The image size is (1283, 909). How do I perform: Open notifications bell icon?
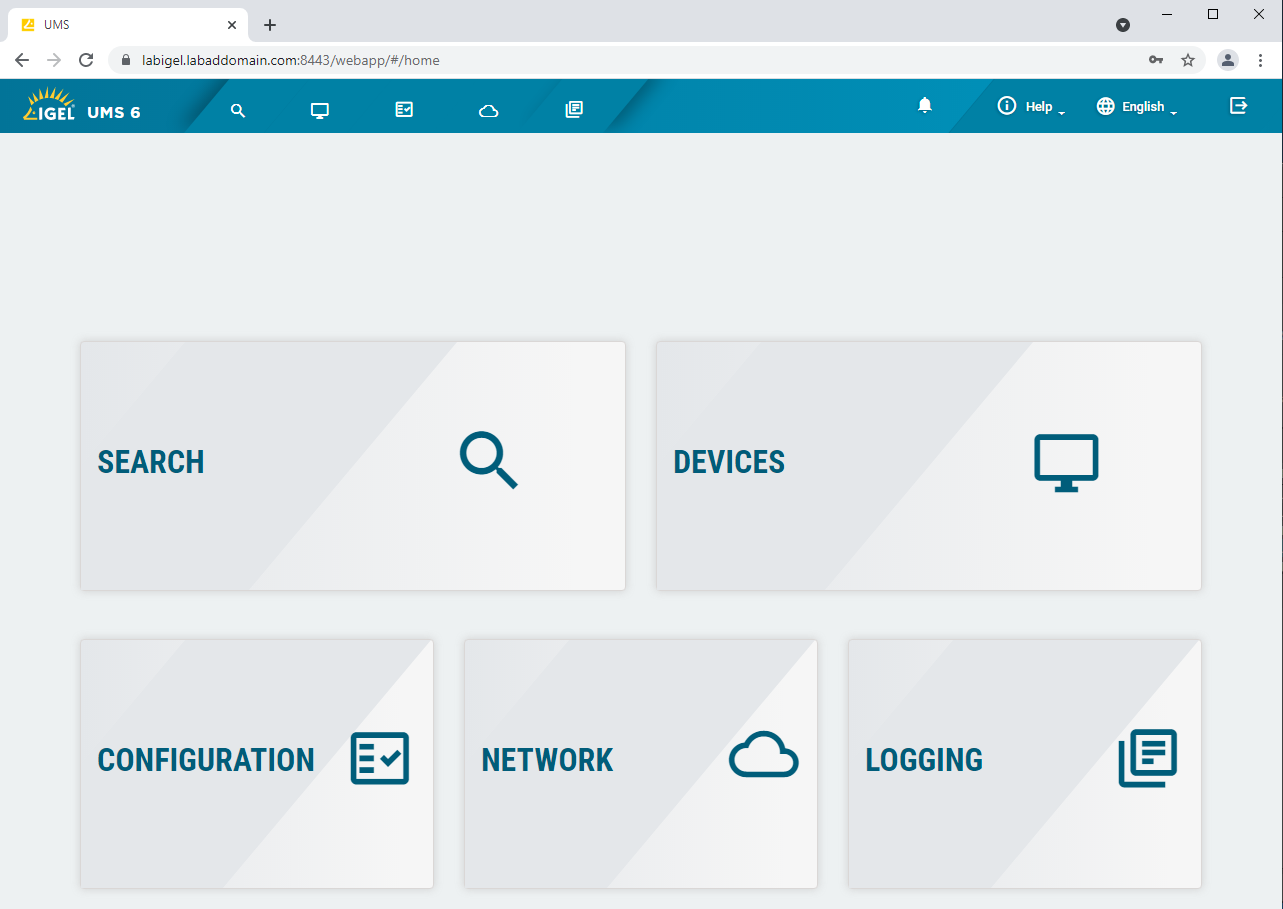[925, 106]
